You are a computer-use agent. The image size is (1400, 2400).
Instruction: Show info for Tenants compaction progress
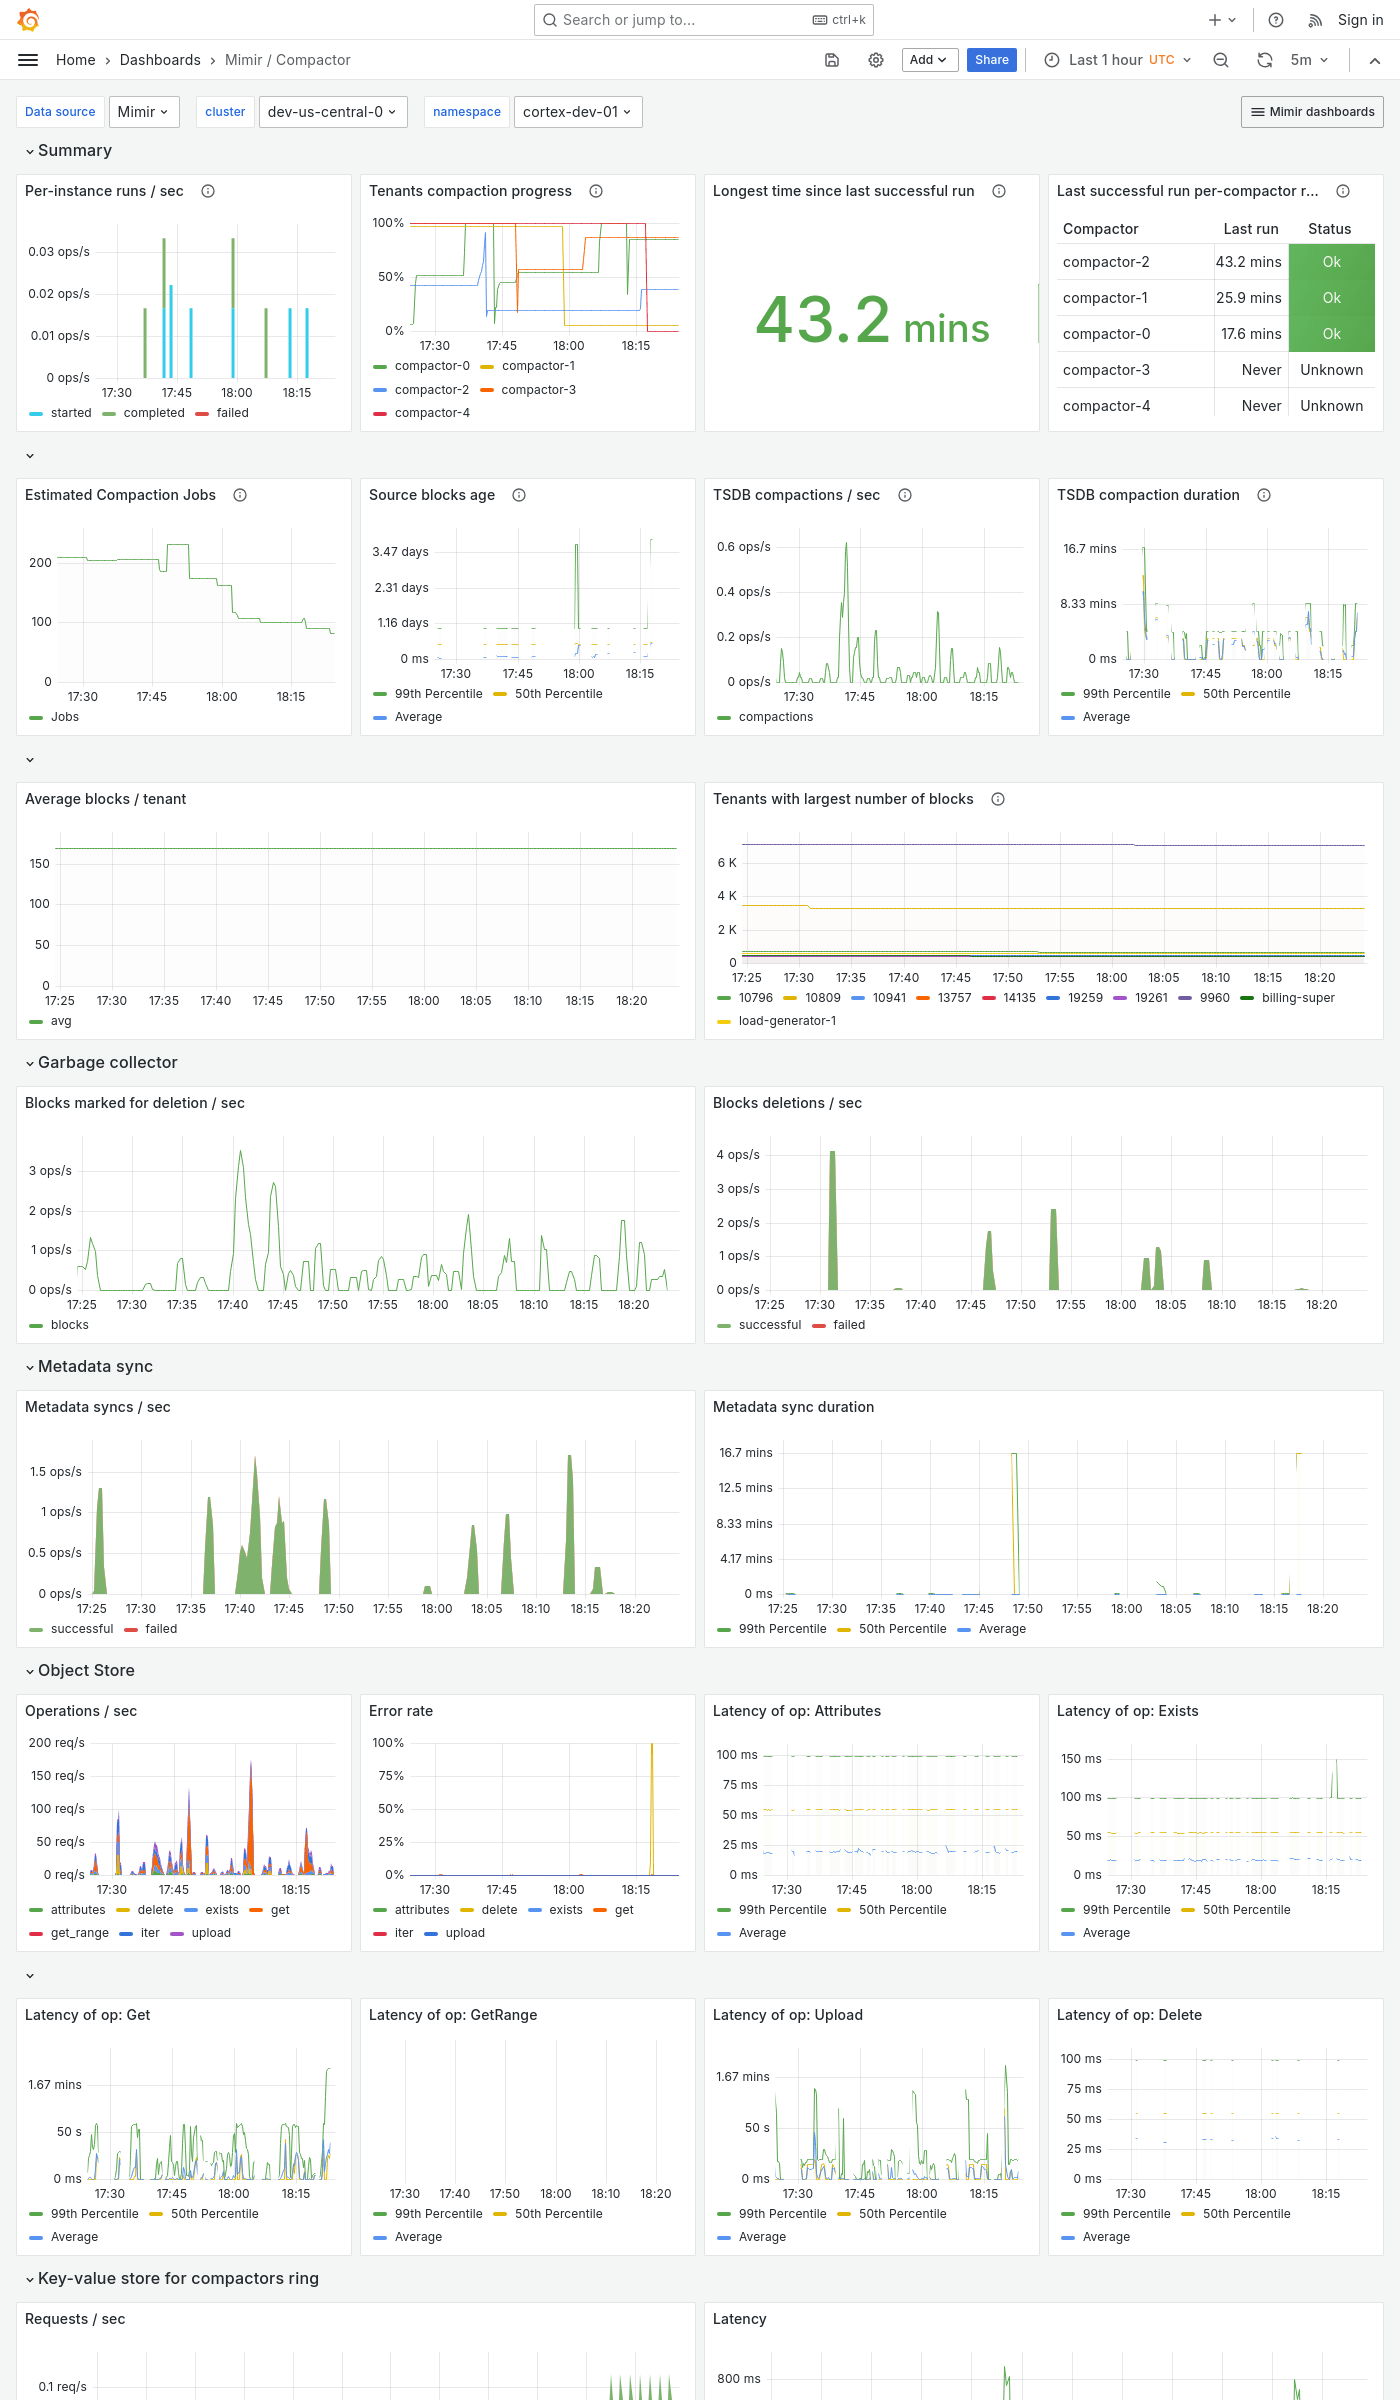click(x=596, y=191)
